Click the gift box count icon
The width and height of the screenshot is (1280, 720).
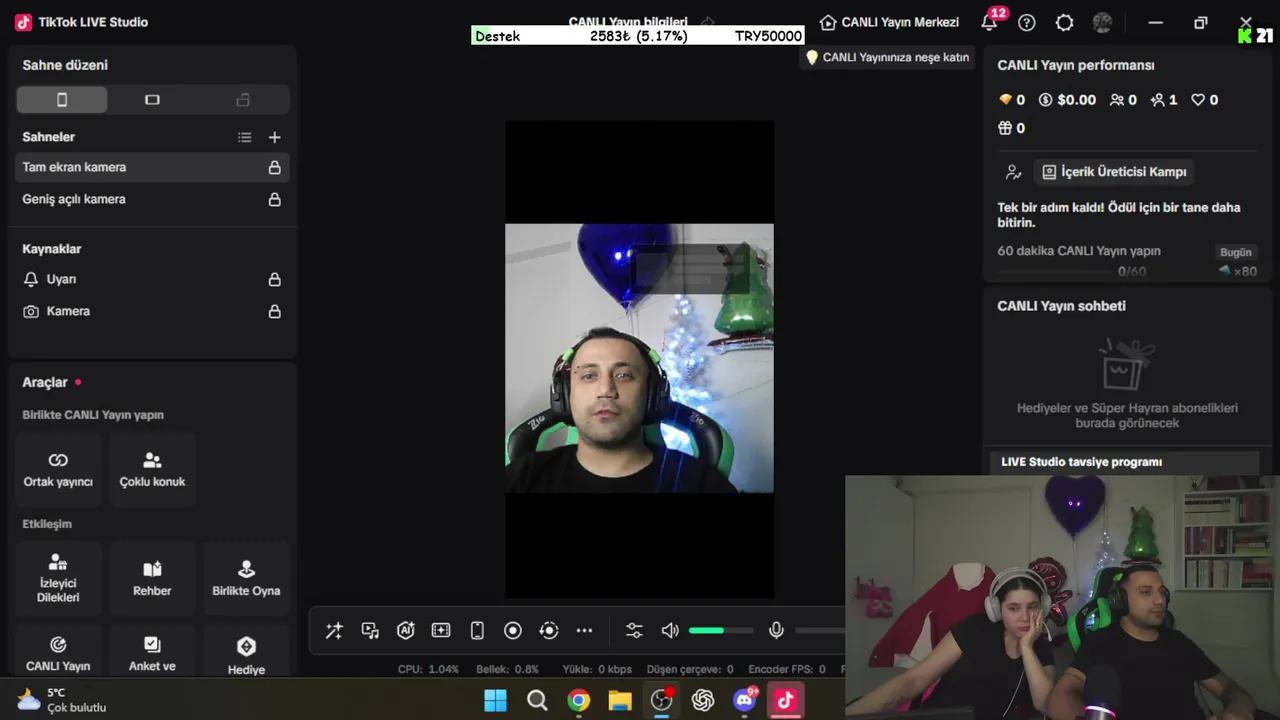[x=1005, y=128]
